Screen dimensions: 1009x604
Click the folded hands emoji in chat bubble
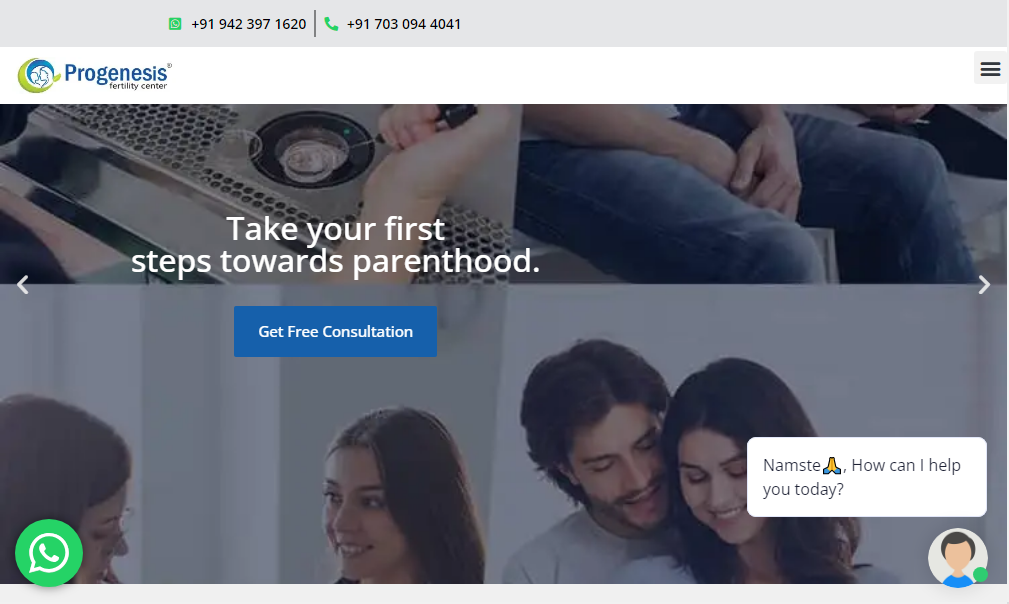tap(831, 465)
